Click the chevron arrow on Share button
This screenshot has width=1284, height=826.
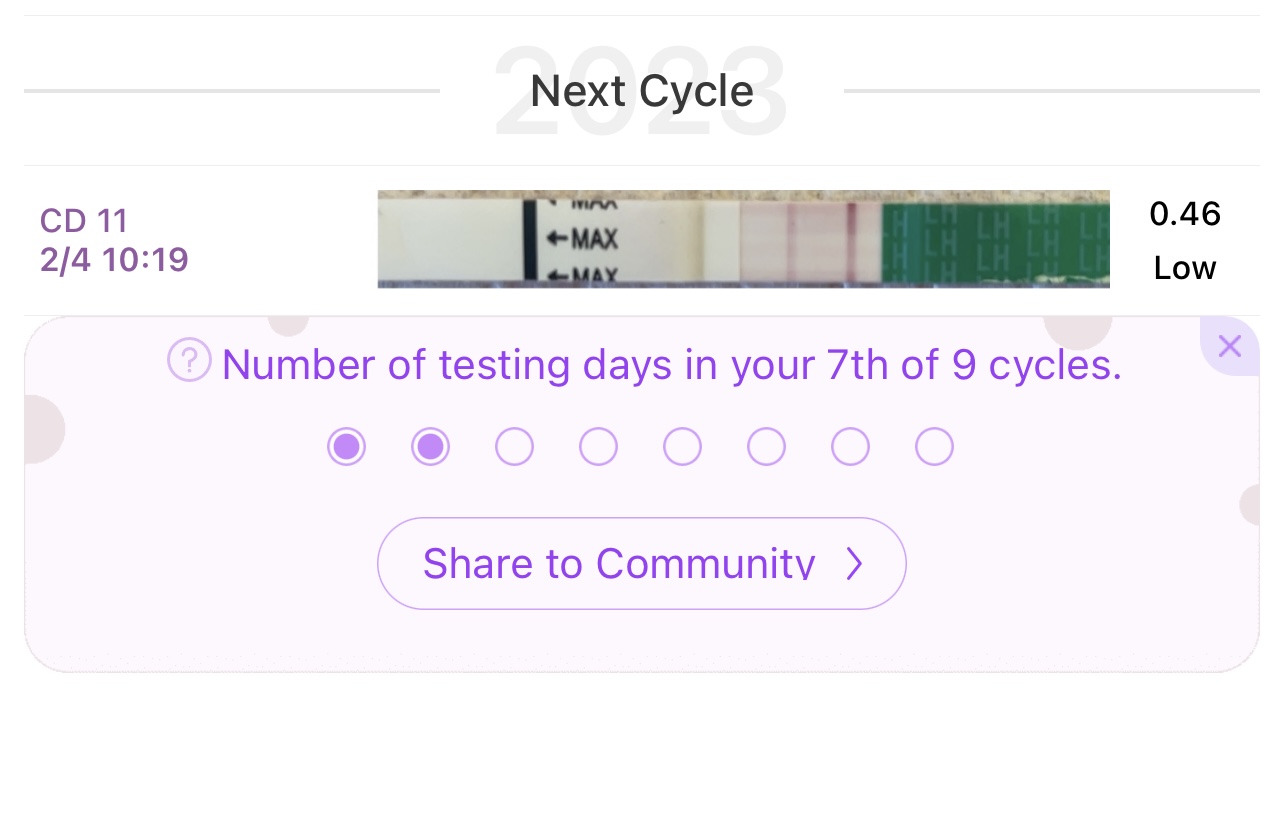pos(853,564)
